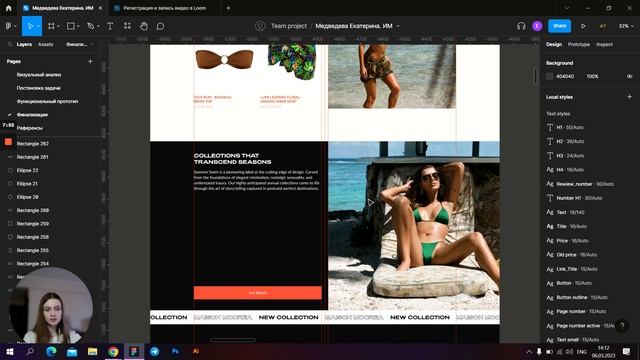Switch to the Prototype tab

pyautogui.click(x=578, y=44)
